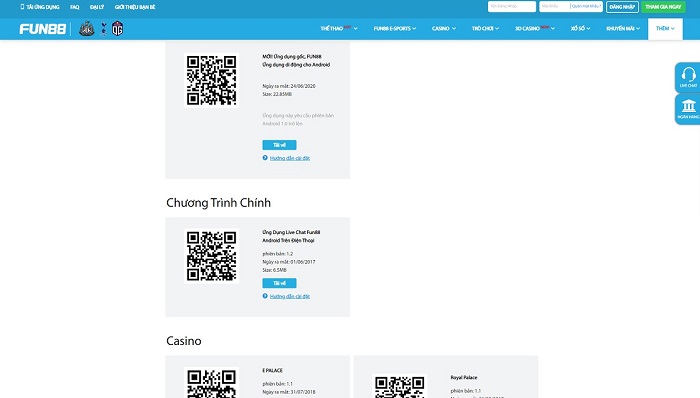This screenshot has height=398, width=700.
Task: Expand the Xổ Số menu
Action: [580, 29]
